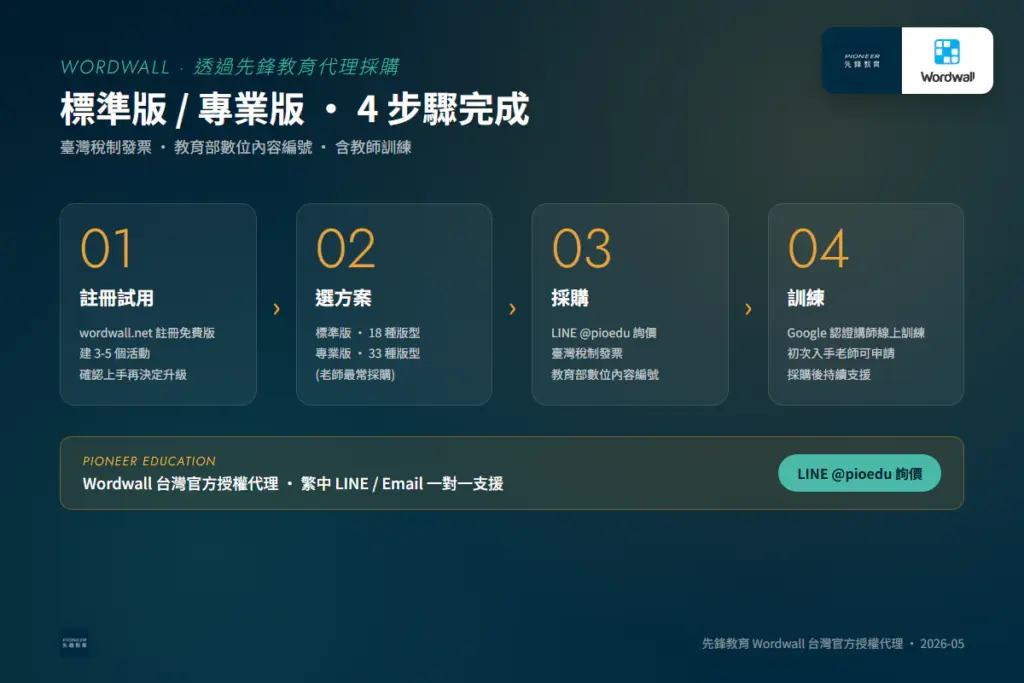Click the large number 01
This screenshot has width=1024, height=683.
(x=106, y=249)
